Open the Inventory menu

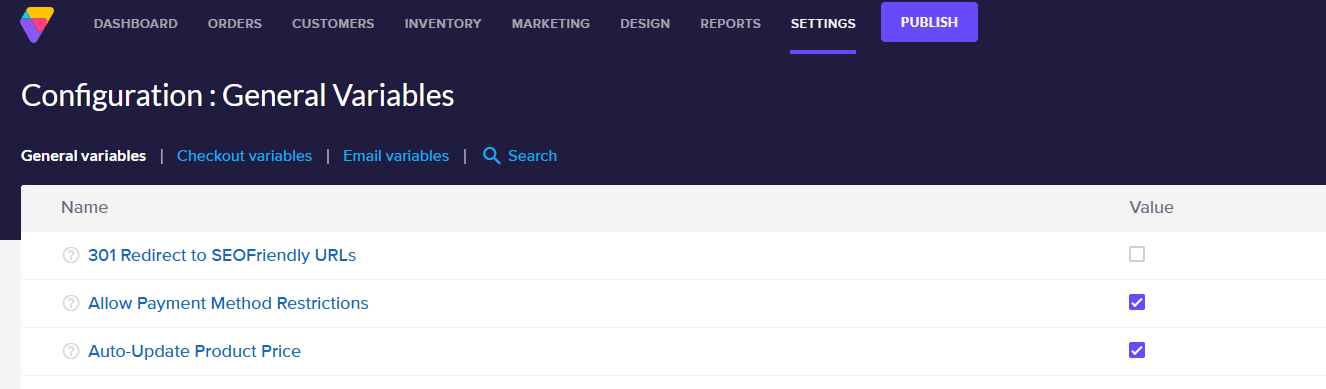(x=443, y=23)
